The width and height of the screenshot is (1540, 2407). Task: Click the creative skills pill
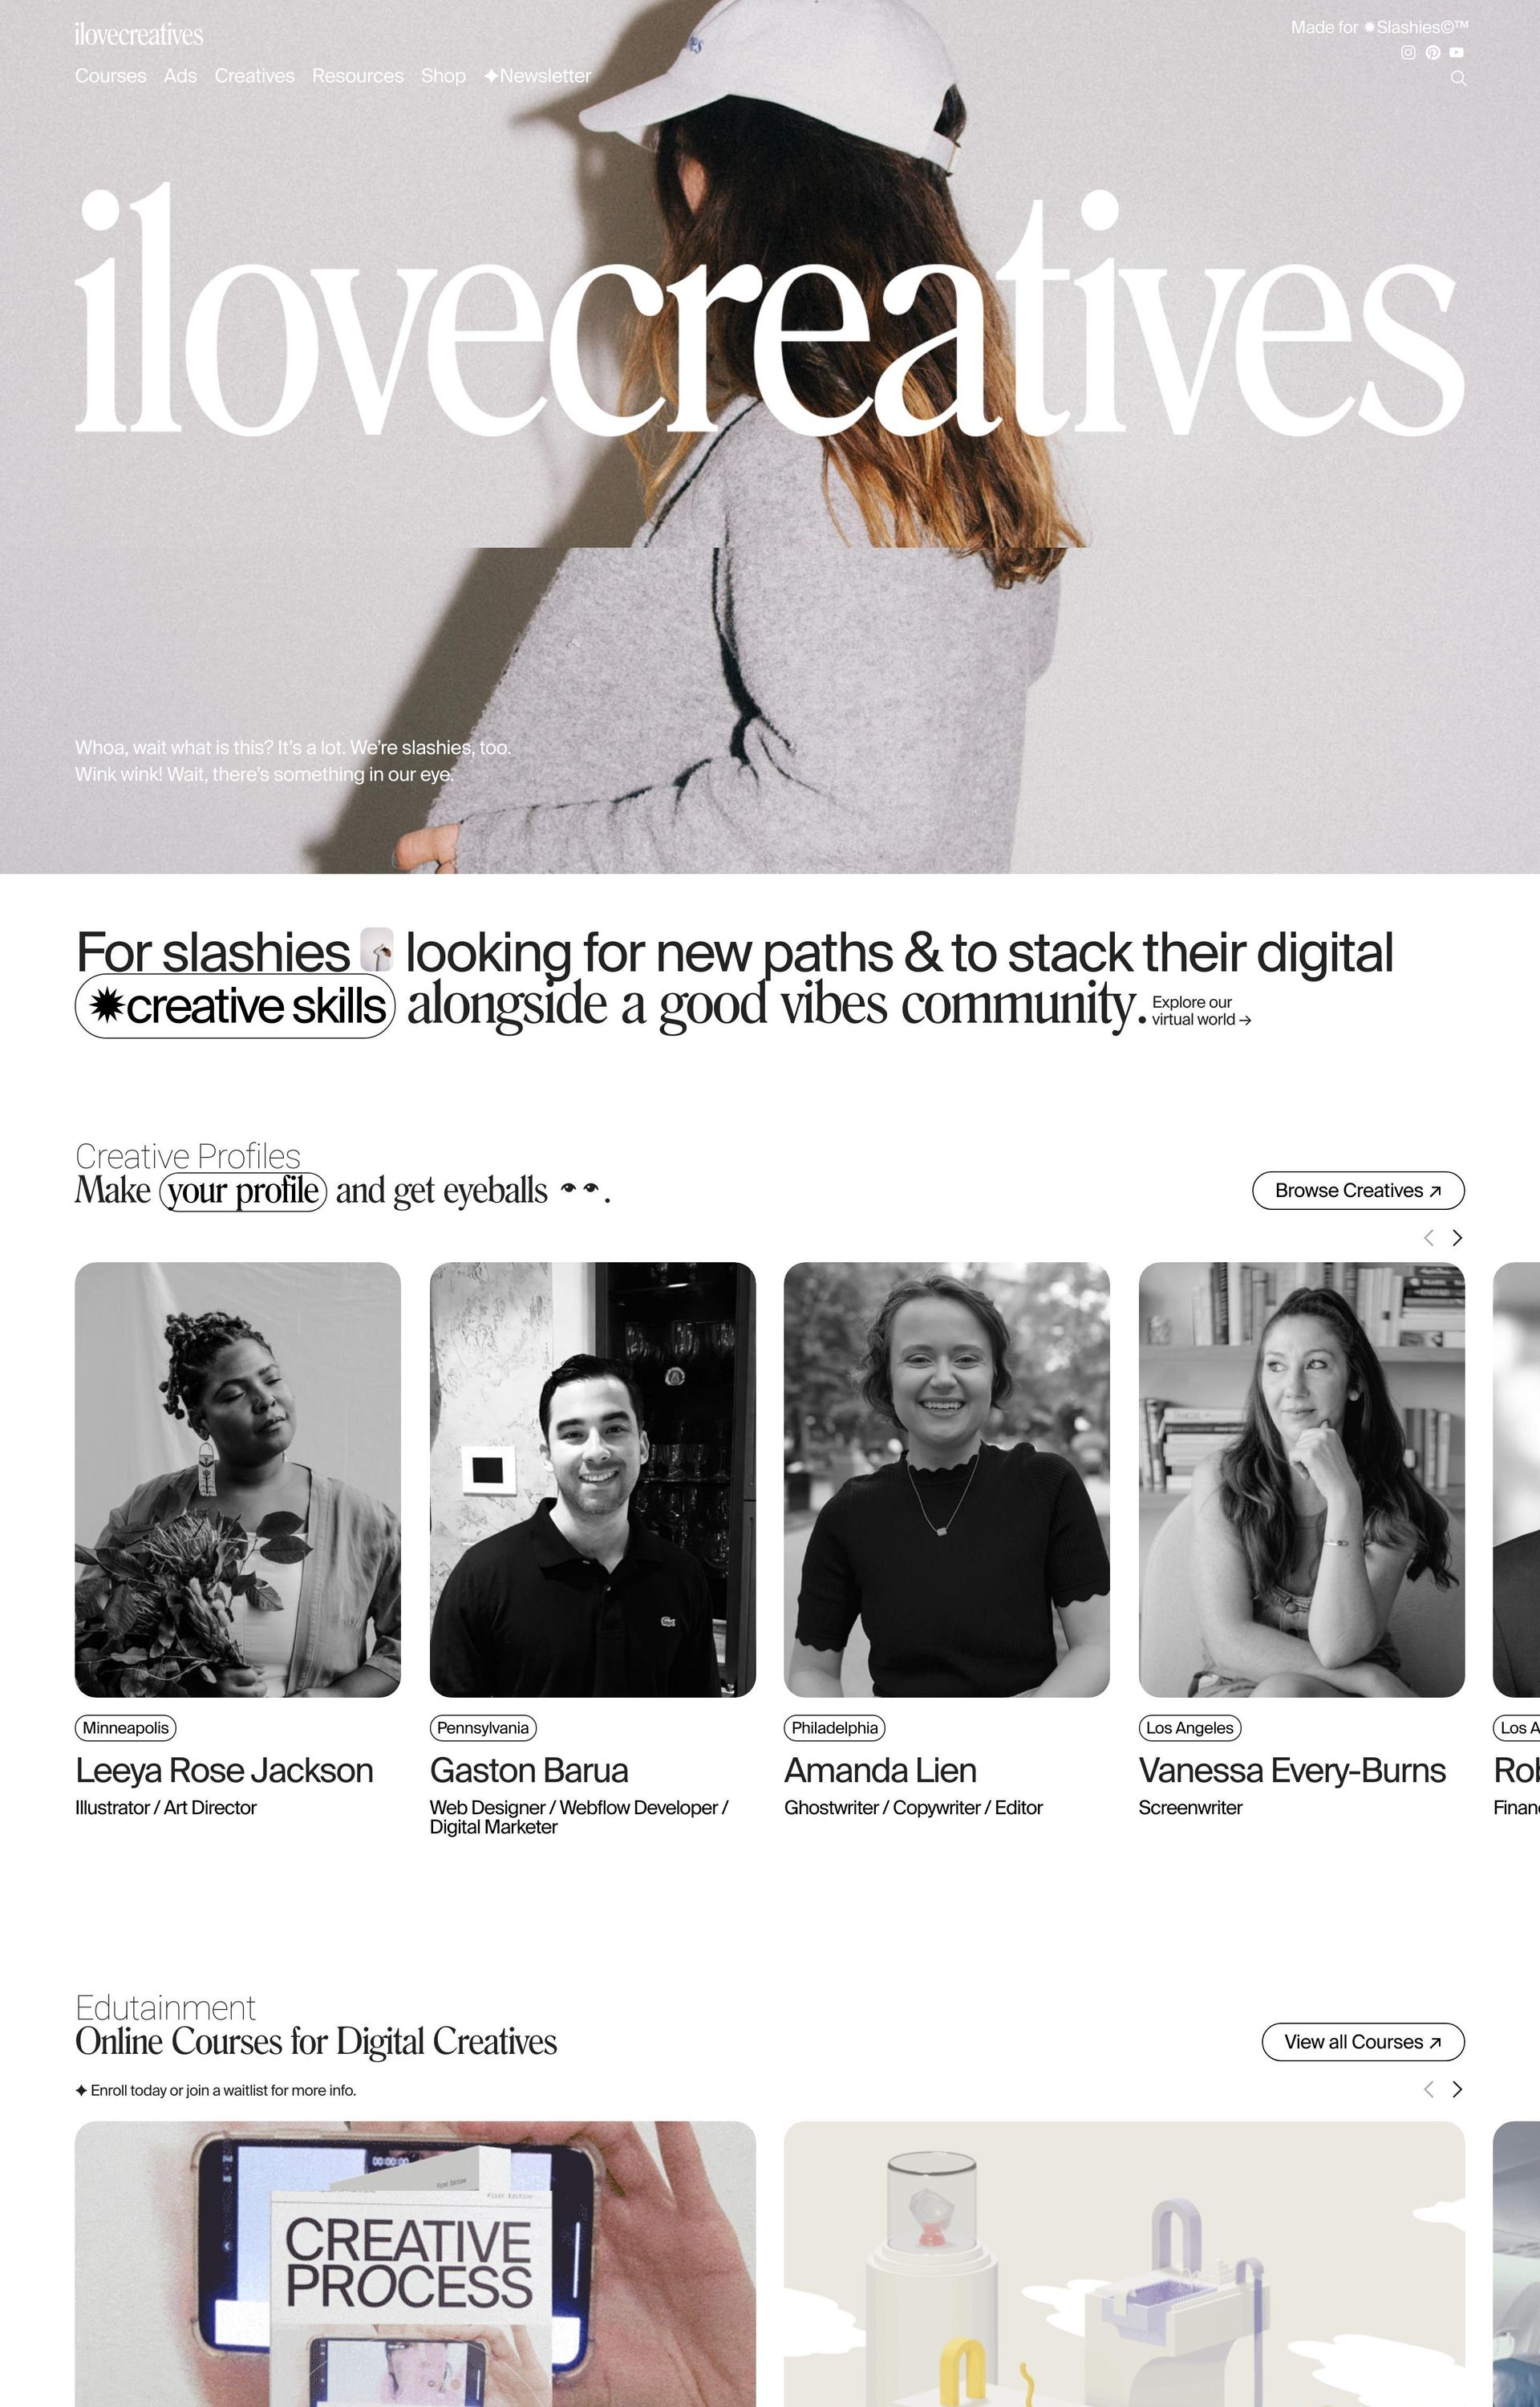pyautogui.click(x=235, y=1006)
